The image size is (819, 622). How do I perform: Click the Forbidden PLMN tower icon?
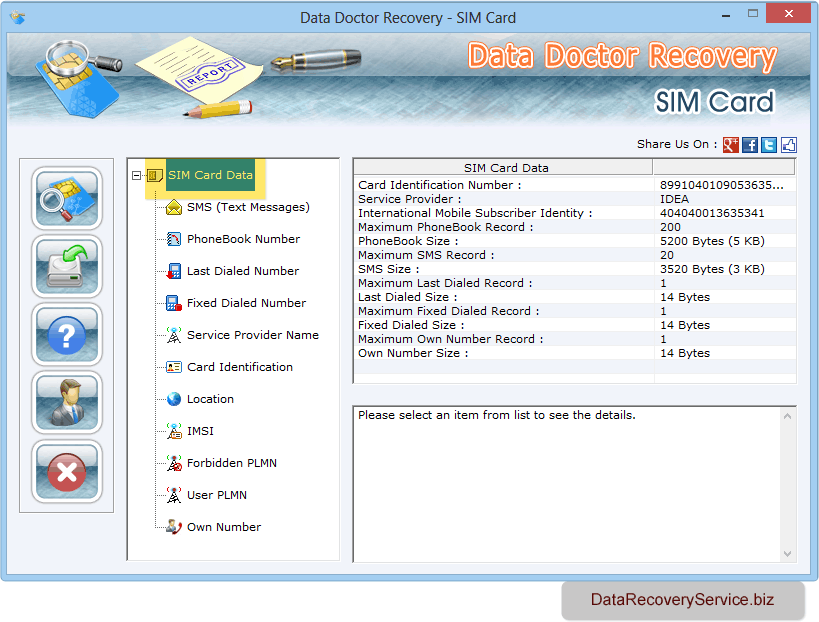[x=174, y=463]
